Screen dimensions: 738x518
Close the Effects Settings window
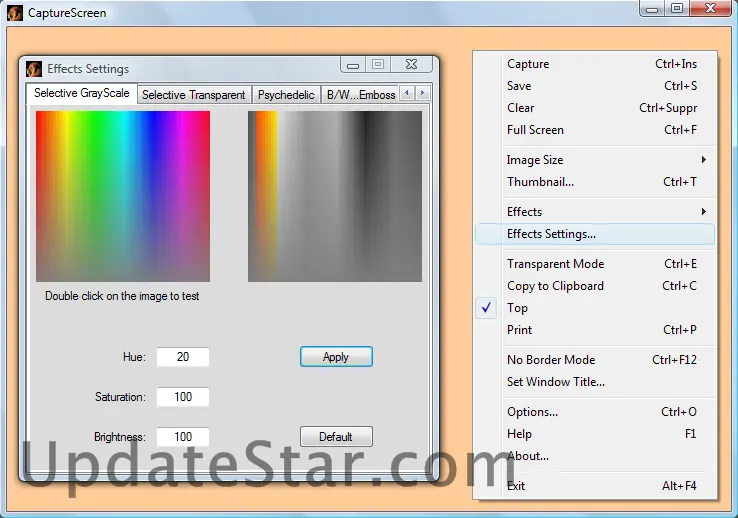click(411, 64)
